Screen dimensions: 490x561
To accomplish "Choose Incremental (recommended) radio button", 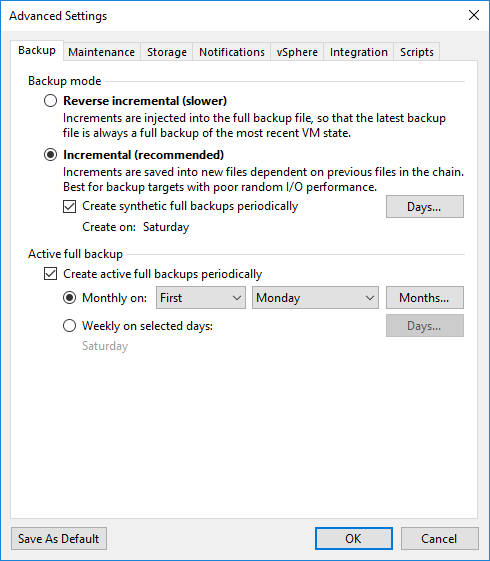I will [x=50, y=155].
